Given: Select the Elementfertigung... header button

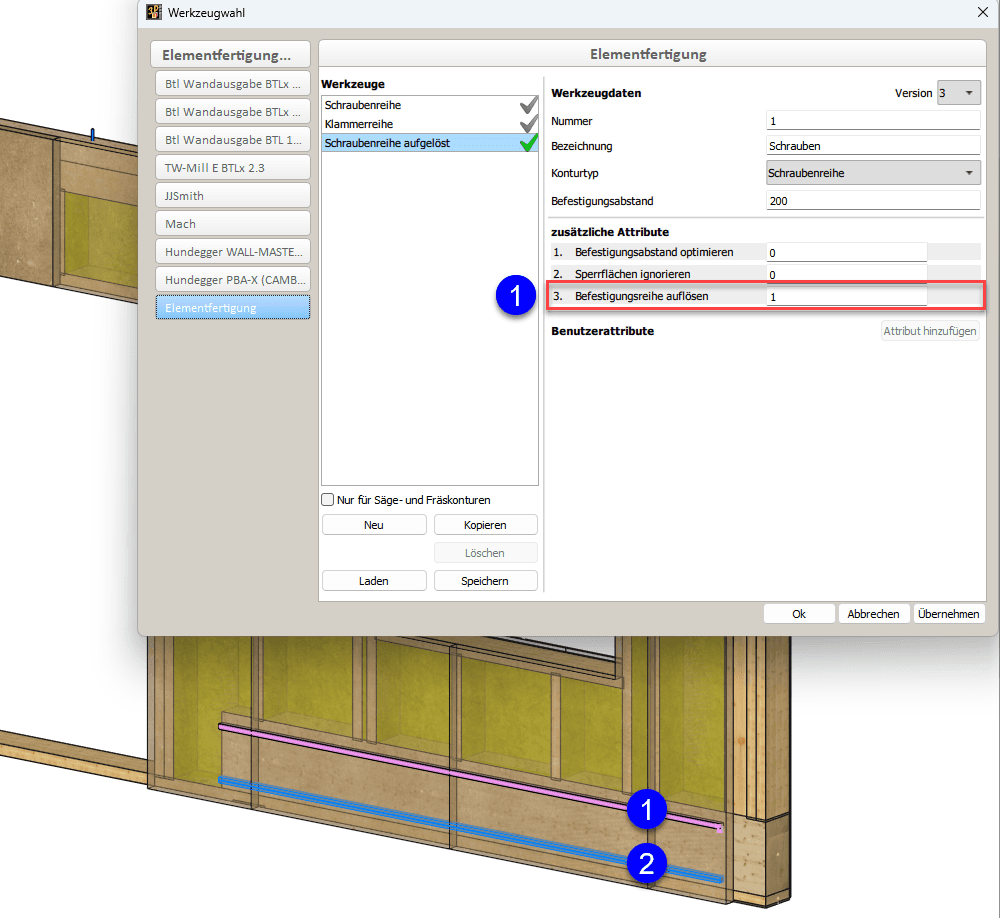Looking at the screenshot, I should [x=230, y=55].
